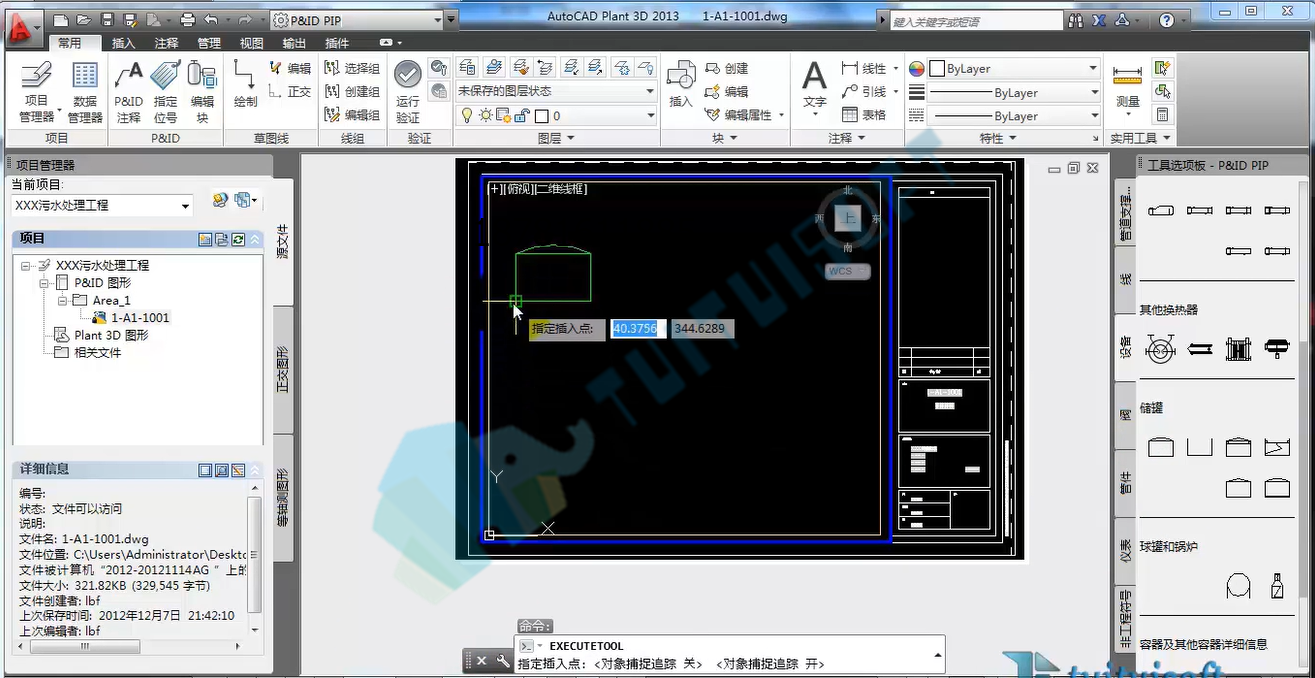Click the 运行验证 run validation icon
Screen dimensions: 1315x678
407,91
